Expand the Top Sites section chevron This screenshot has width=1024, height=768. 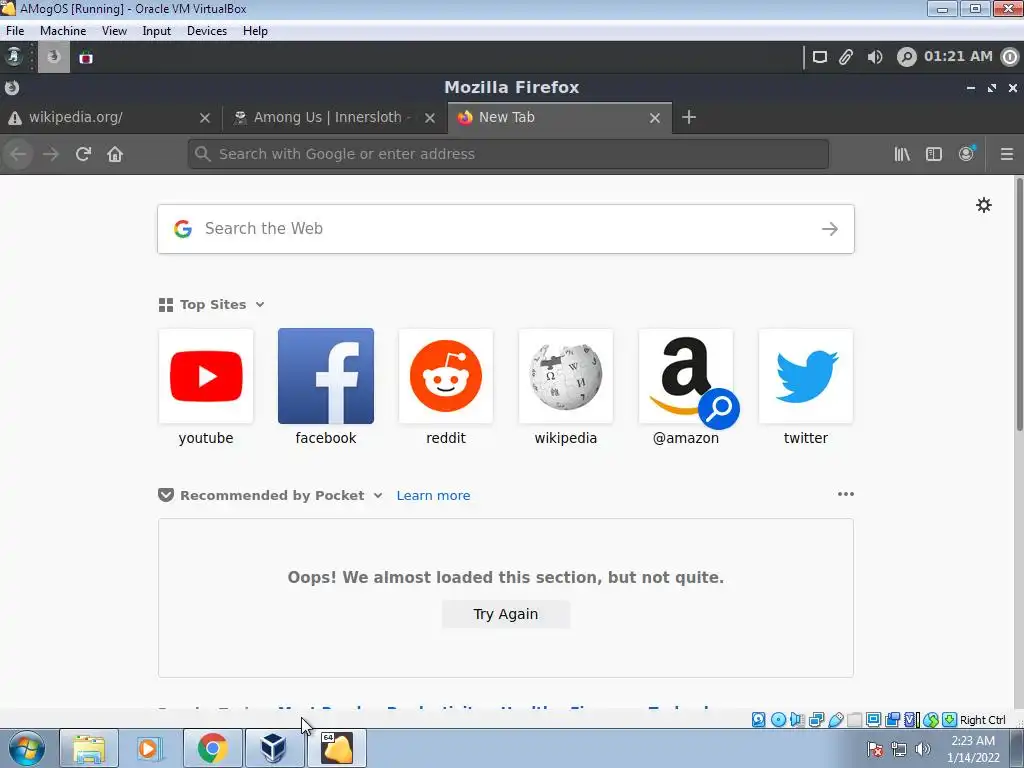260,304
